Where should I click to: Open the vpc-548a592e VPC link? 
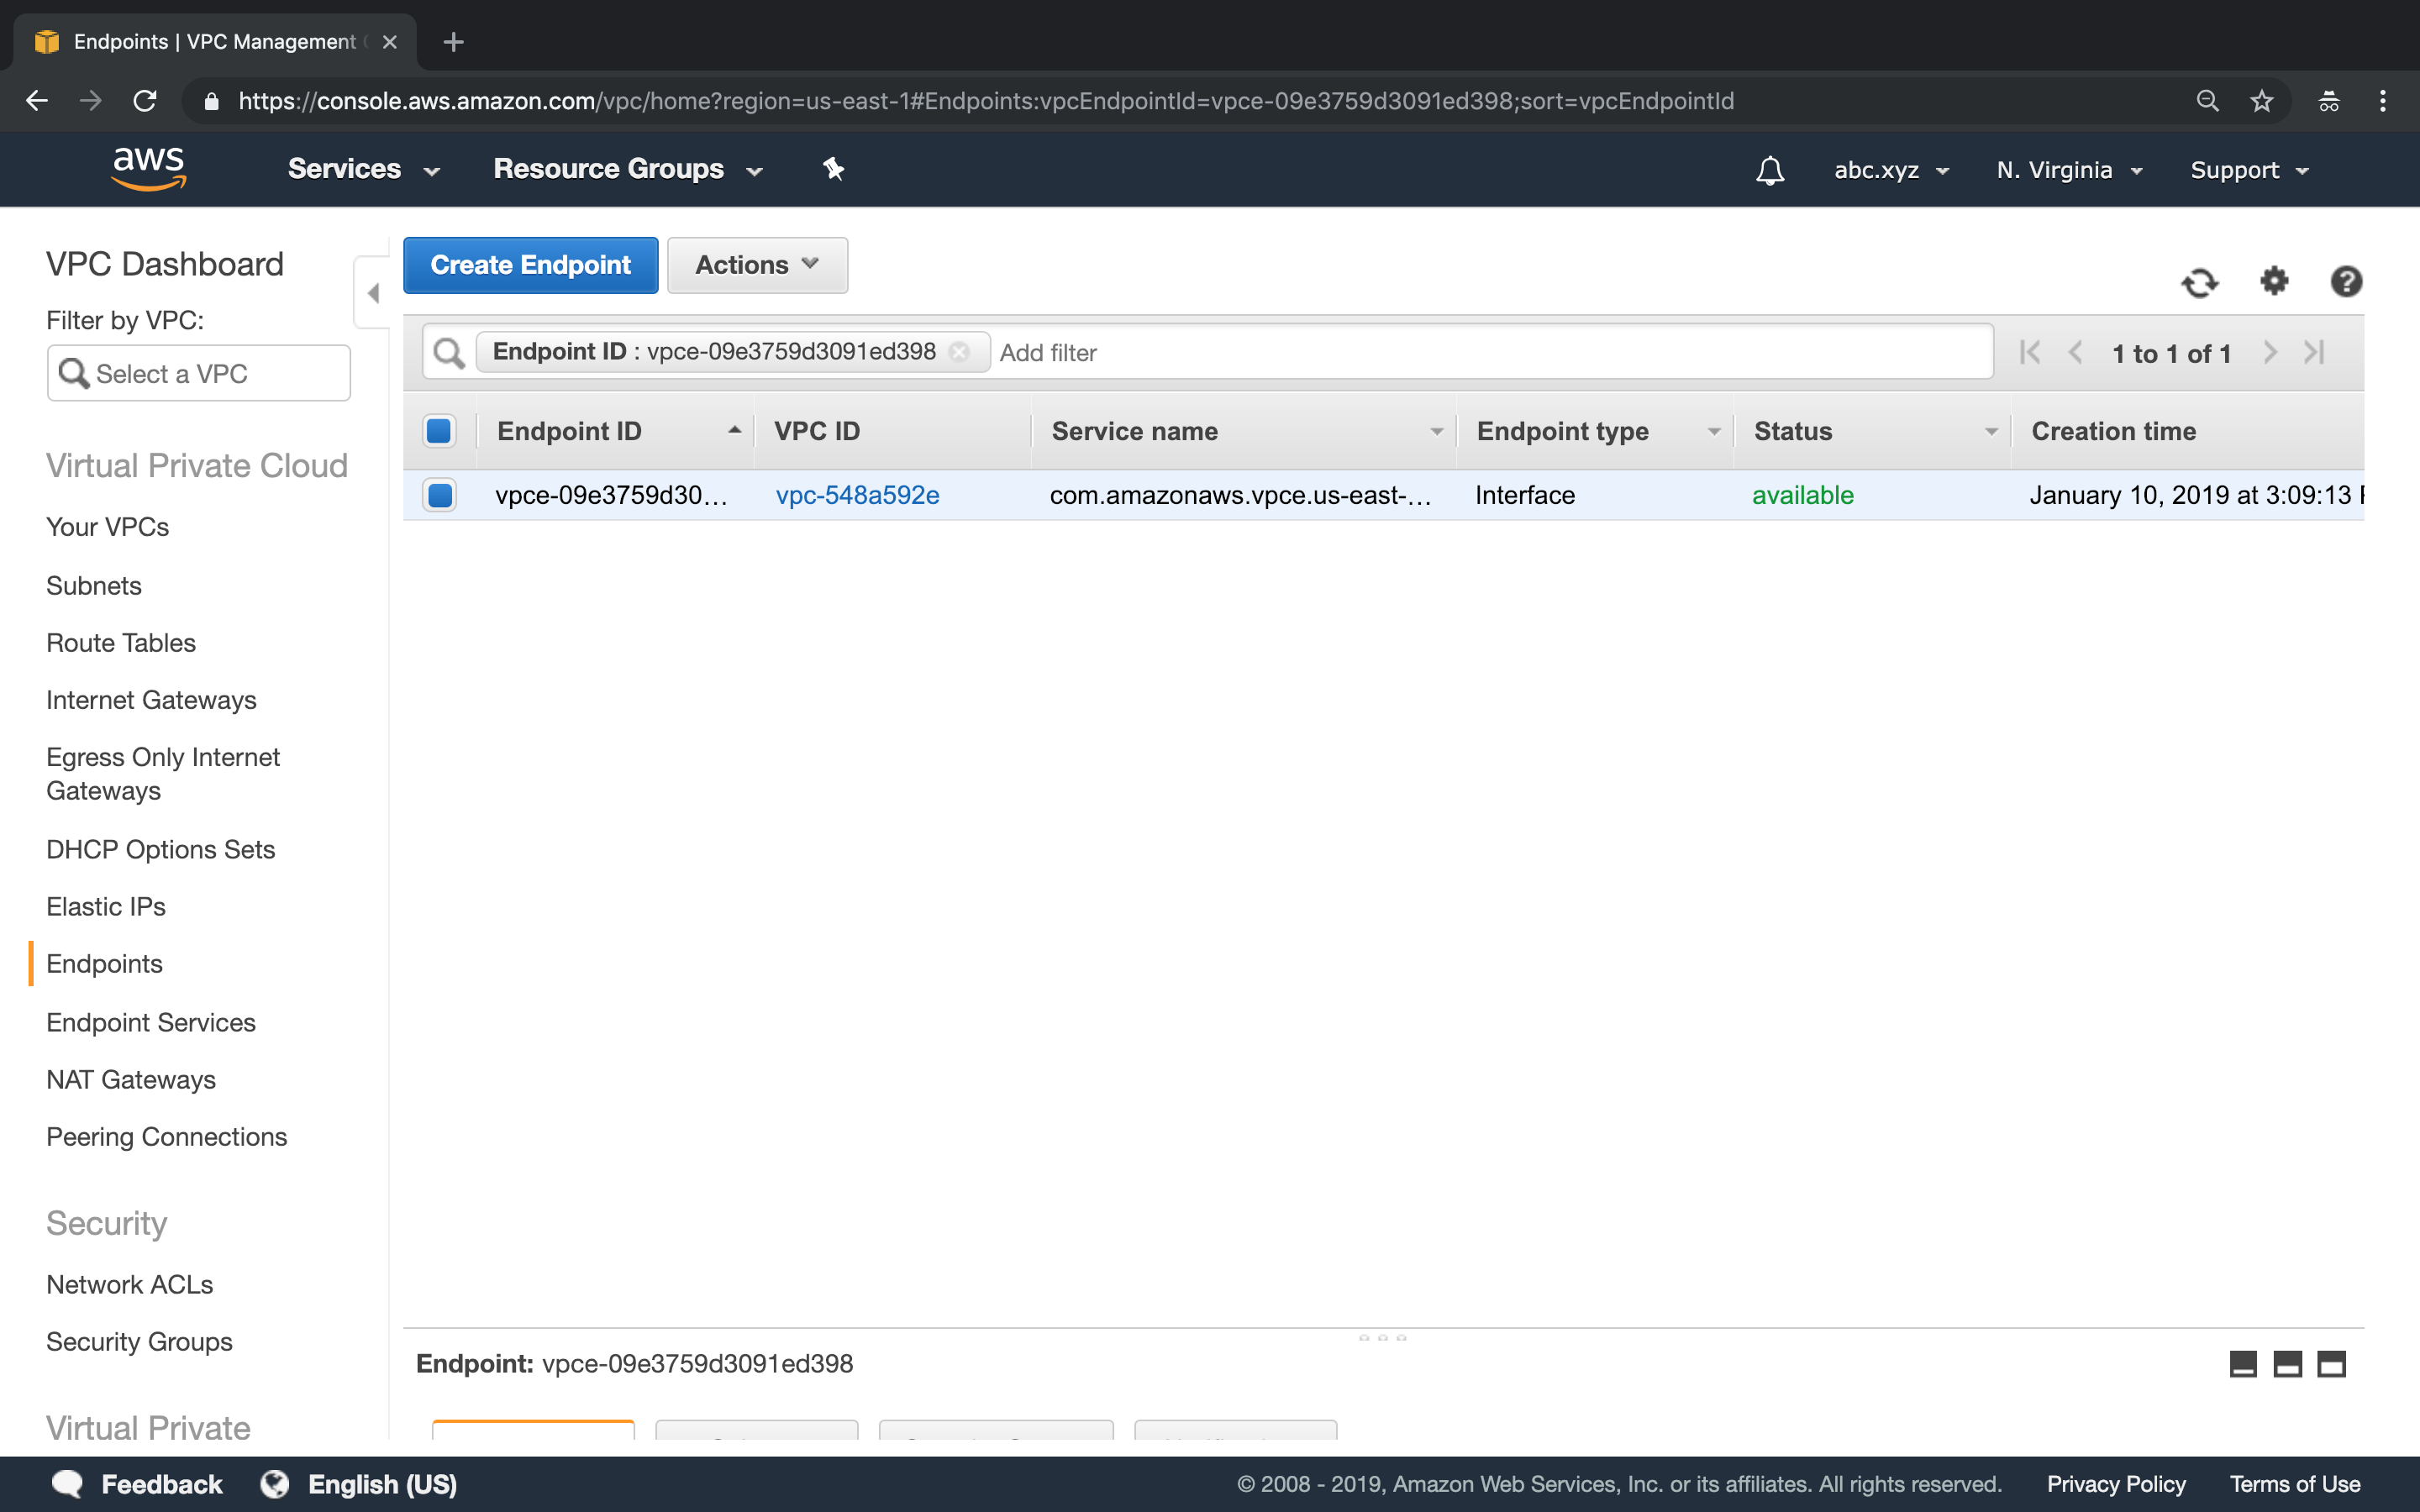tap(857, 495)
